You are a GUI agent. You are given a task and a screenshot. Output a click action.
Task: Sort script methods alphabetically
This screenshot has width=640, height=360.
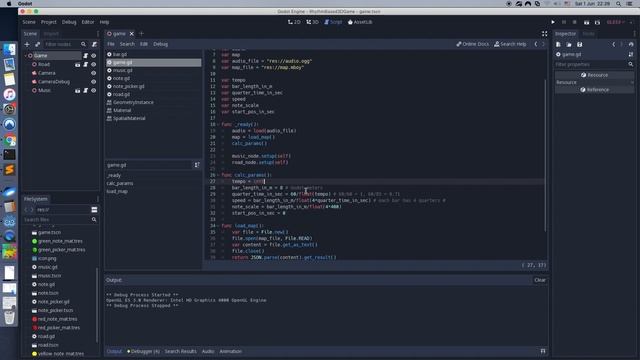pyautogui.click(x=197, y=165)
